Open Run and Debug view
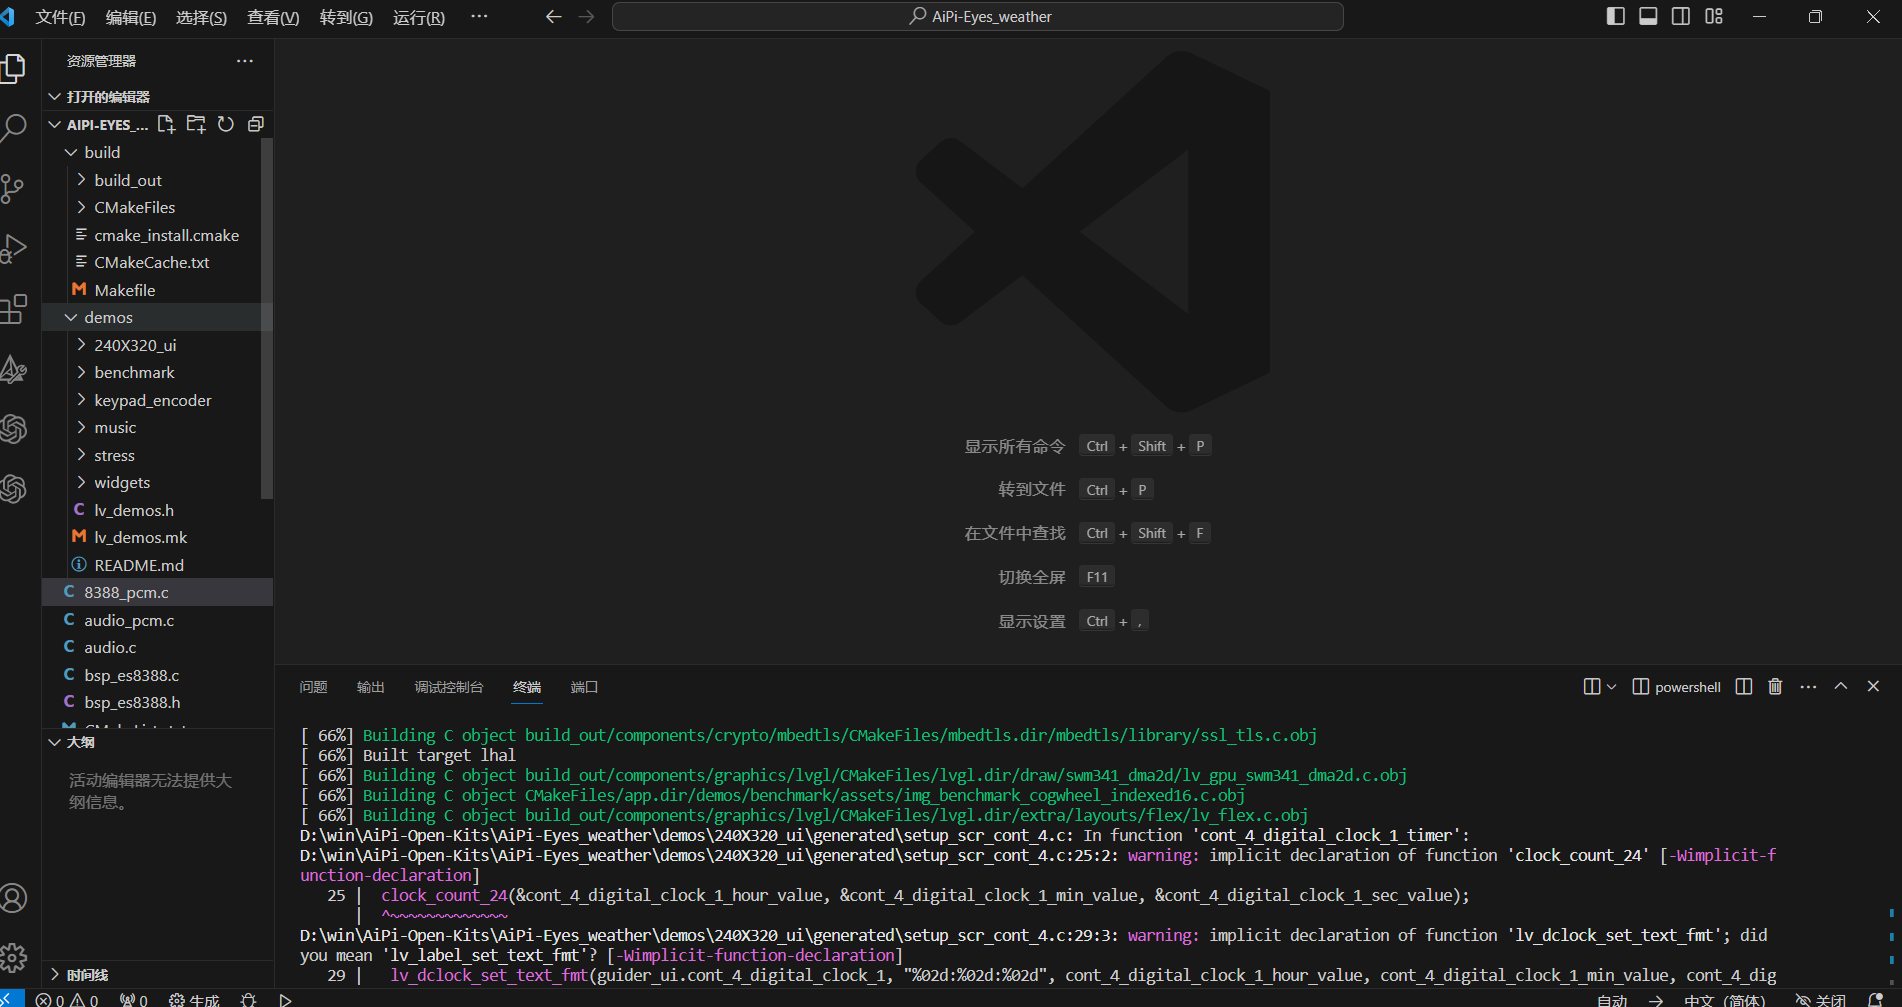 tap(14, 248)
